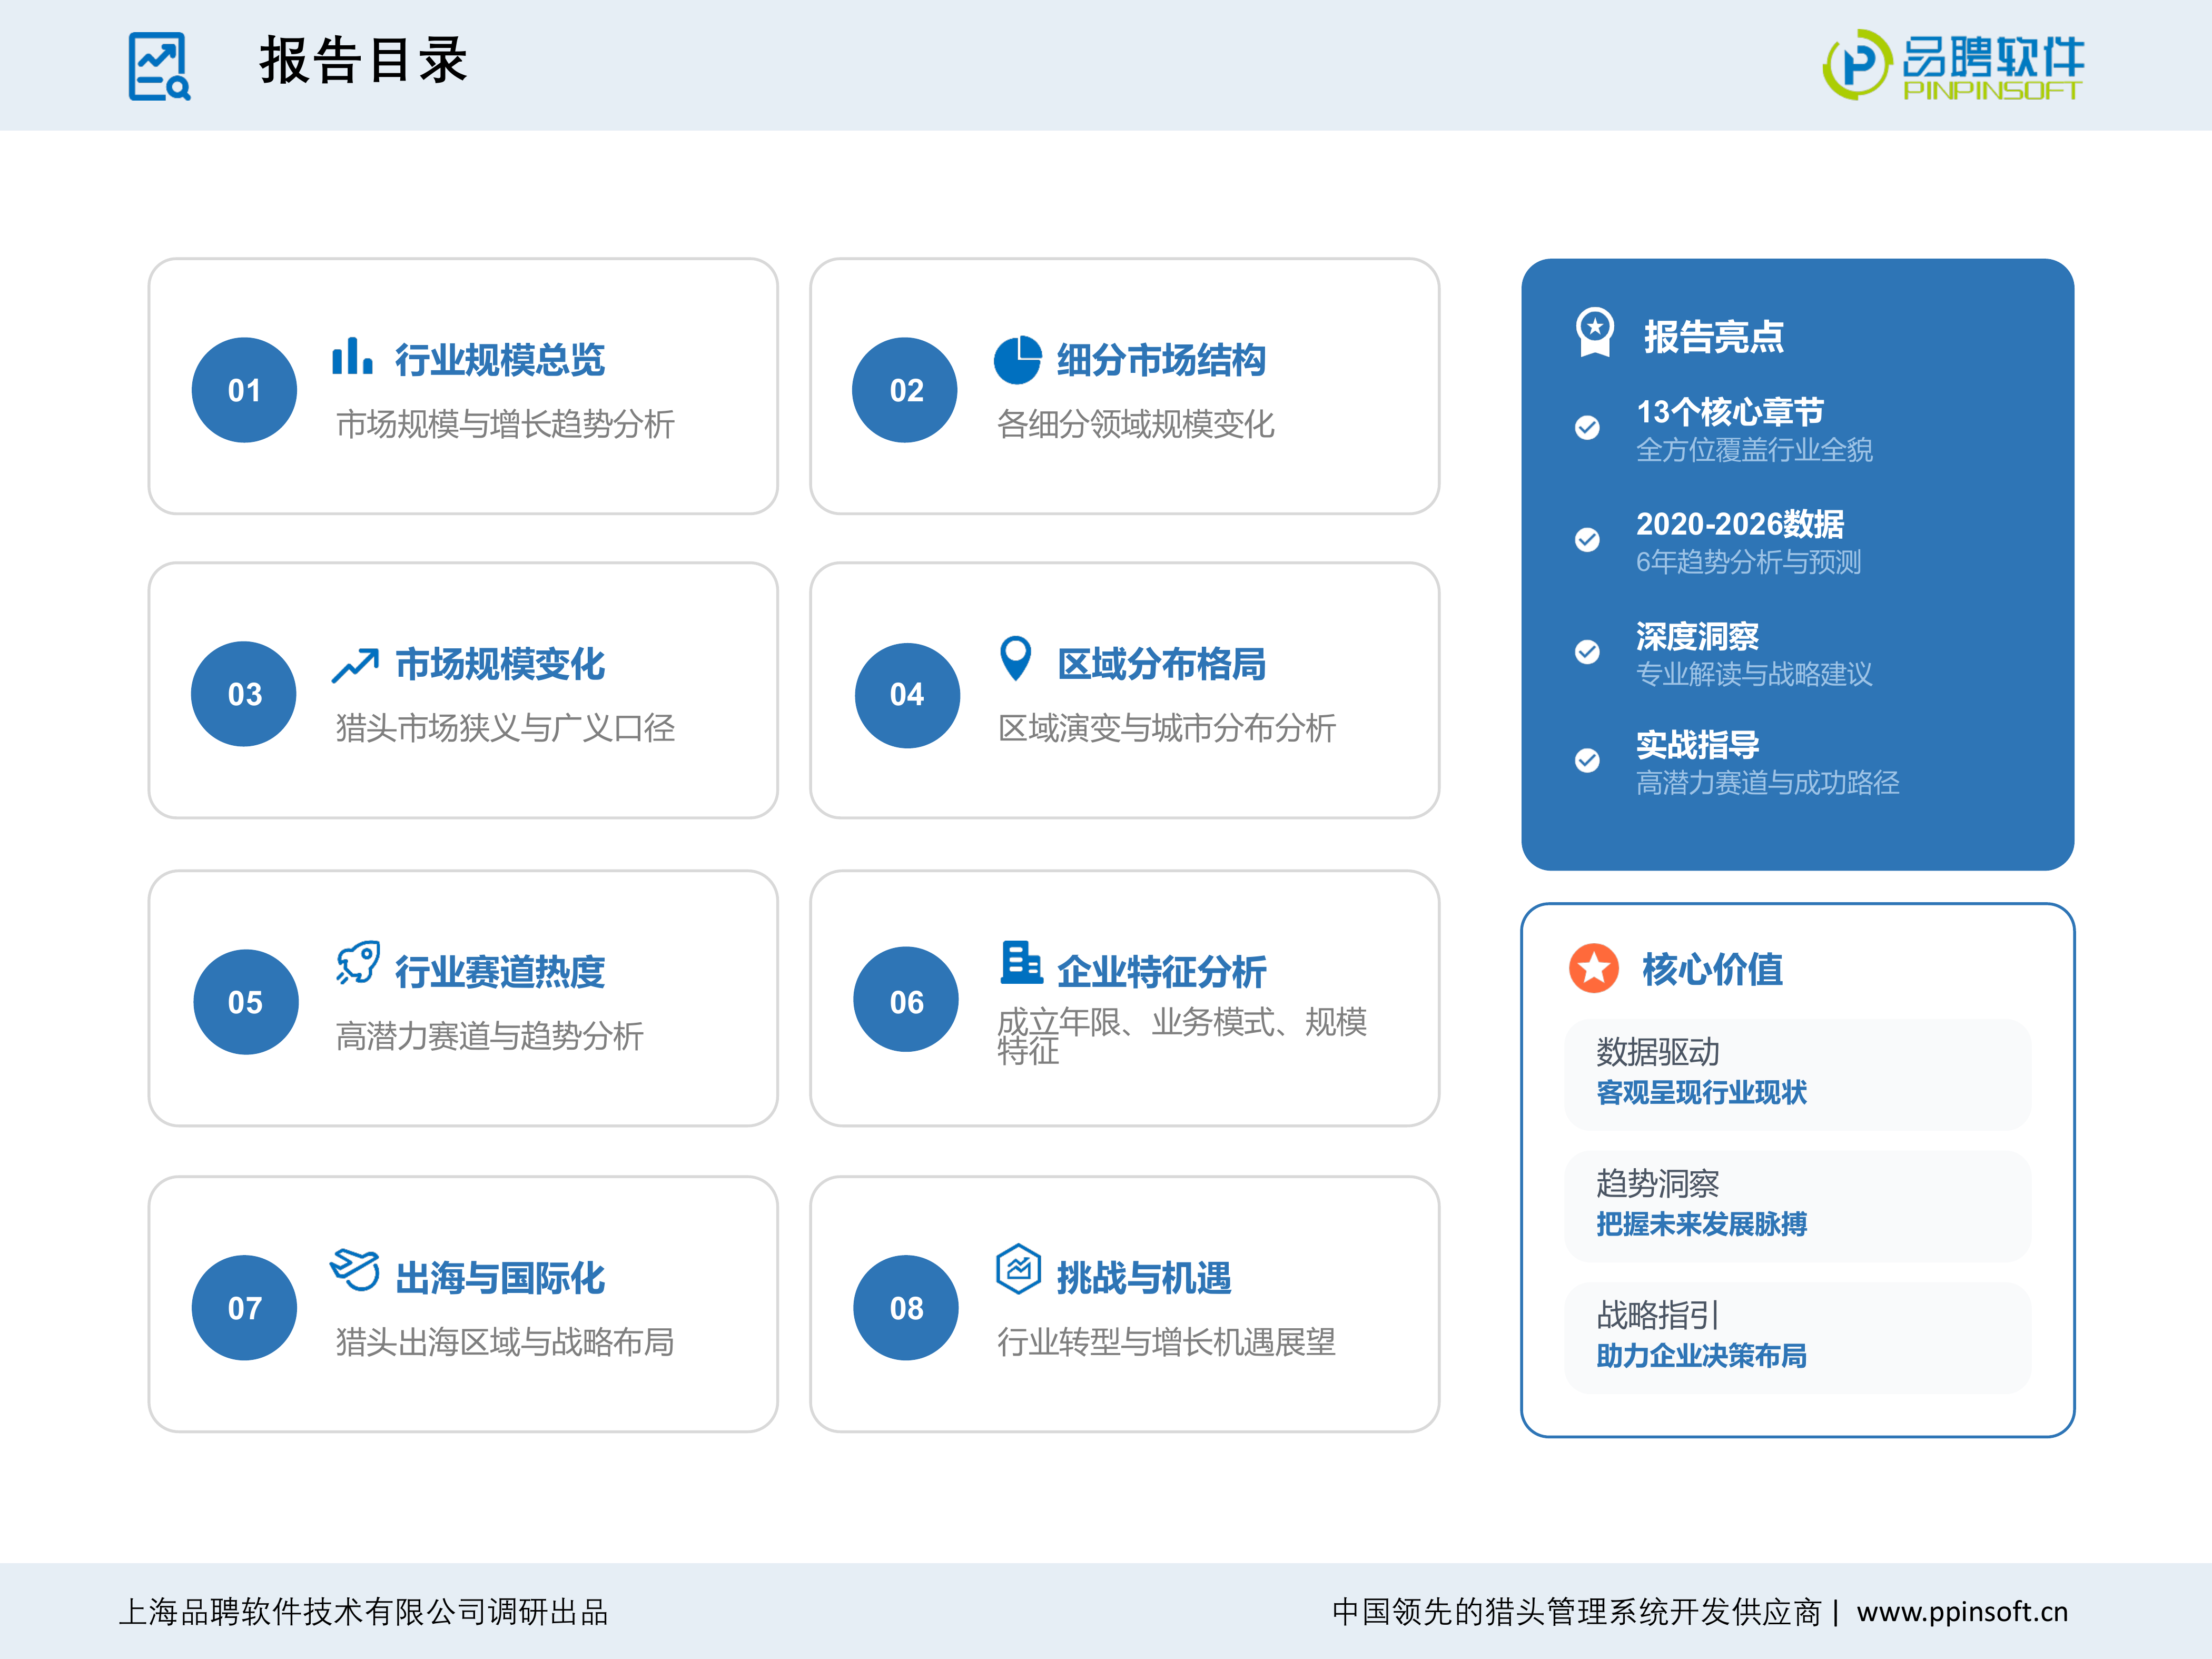Click the text 猎头市场狭义与广义口径
This screenshot has width=2212, height=1659.
(505, 728)
